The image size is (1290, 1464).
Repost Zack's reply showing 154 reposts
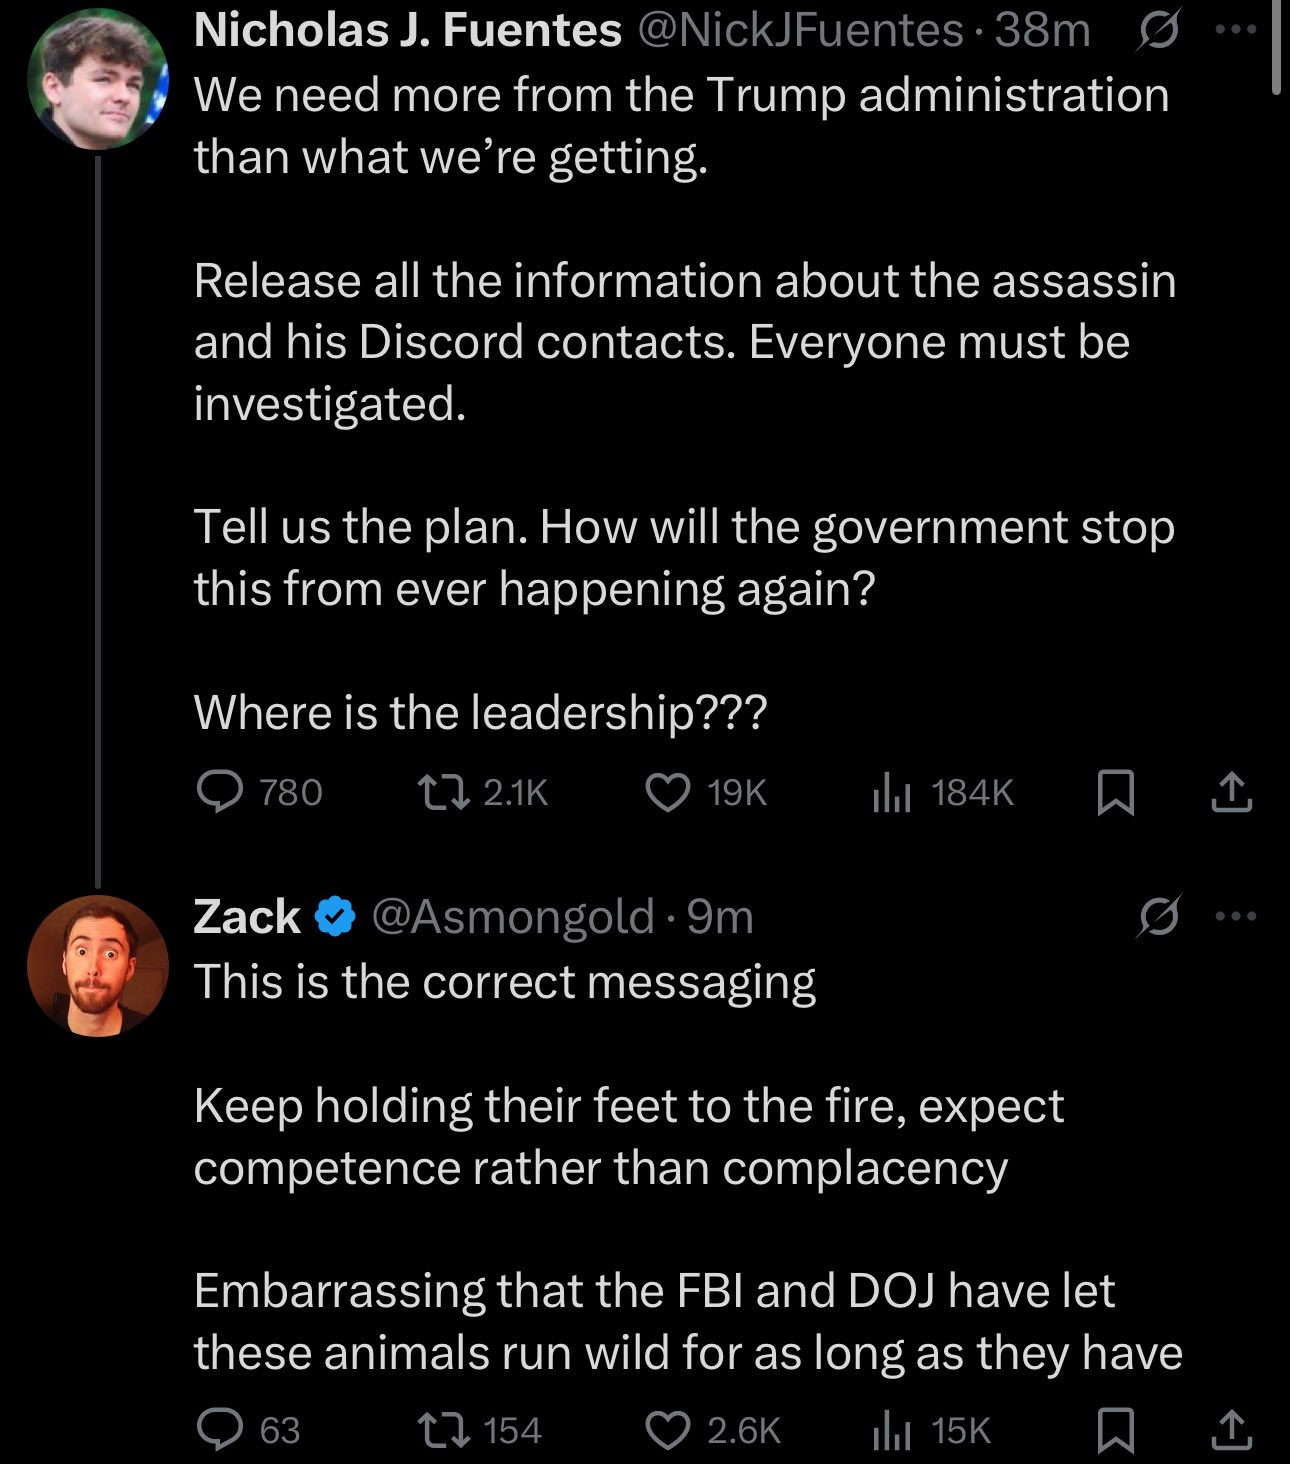click(443, 1430)
